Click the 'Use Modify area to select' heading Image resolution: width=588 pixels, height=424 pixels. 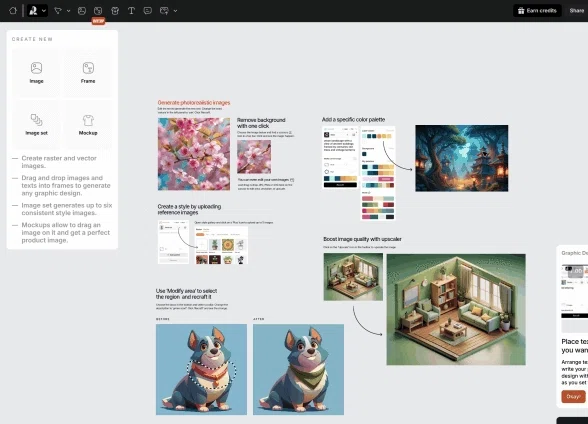186,294
